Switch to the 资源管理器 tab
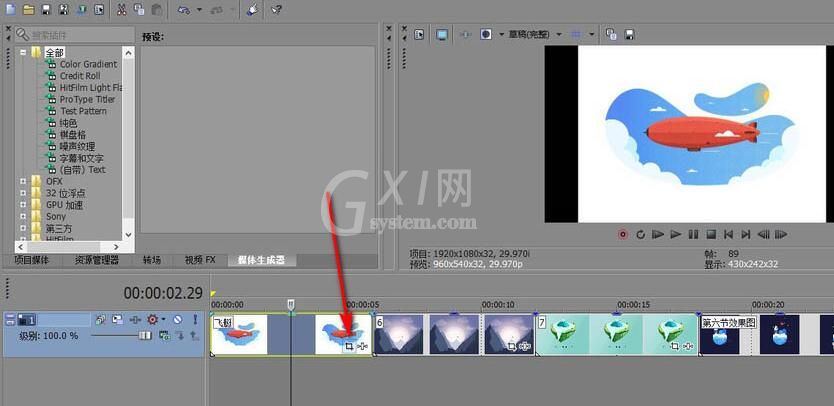The width and height of the screenshot is (834, 406). click(x=96, y=260)
